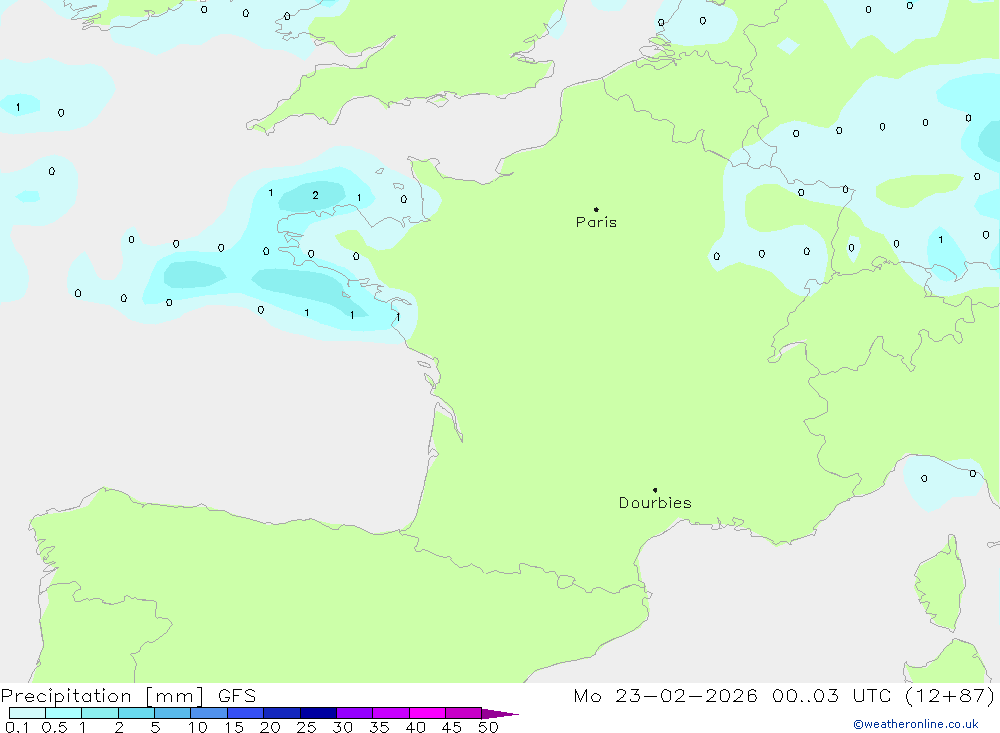Click the 5 mm legend color swatch
This screenshot has height=733, width=1000.
coord(172,713)
